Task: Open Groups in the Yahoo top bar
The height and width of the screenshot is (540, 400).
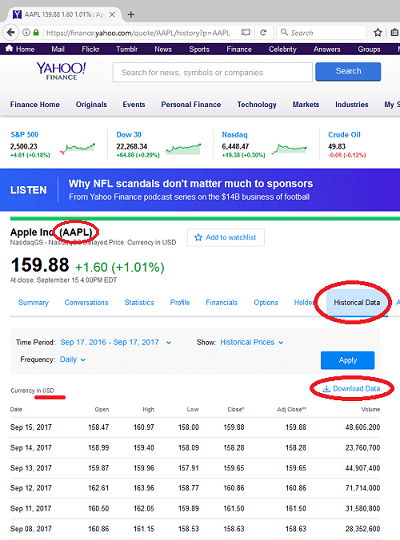Action: click(369, 49)
